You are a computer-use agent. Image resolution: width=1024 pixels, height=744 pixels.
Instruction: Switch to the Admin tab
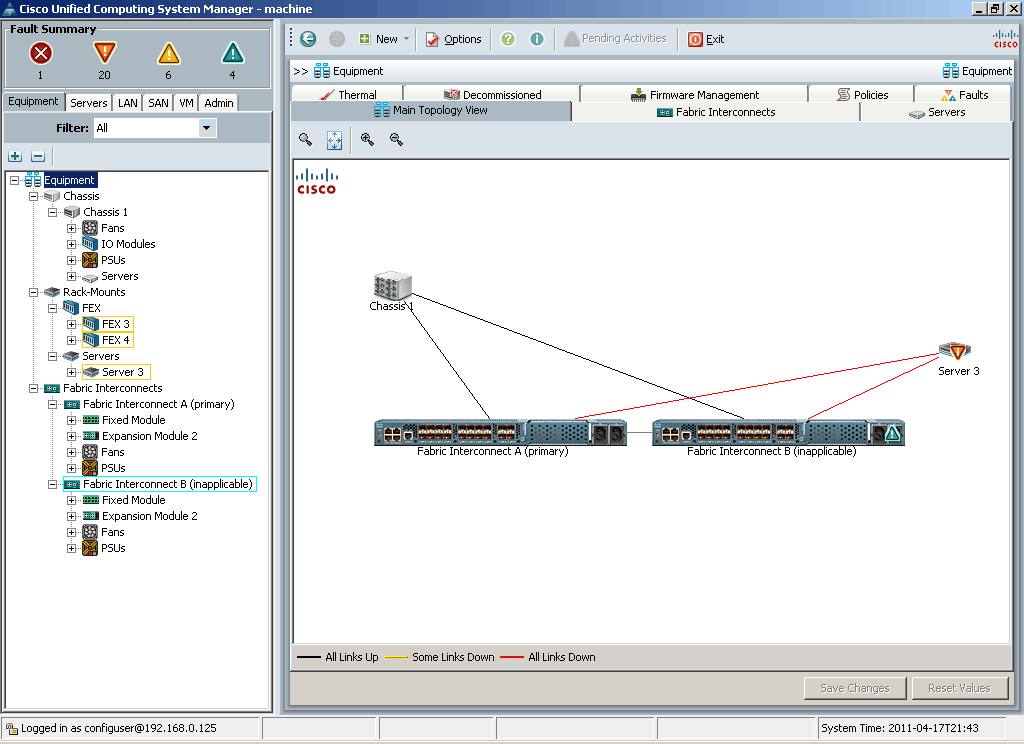[219, 103]
